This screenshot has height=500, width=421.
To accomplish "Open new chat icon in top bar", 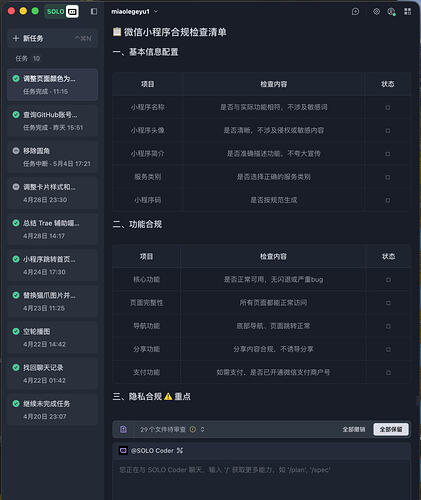I will point(356,12).
